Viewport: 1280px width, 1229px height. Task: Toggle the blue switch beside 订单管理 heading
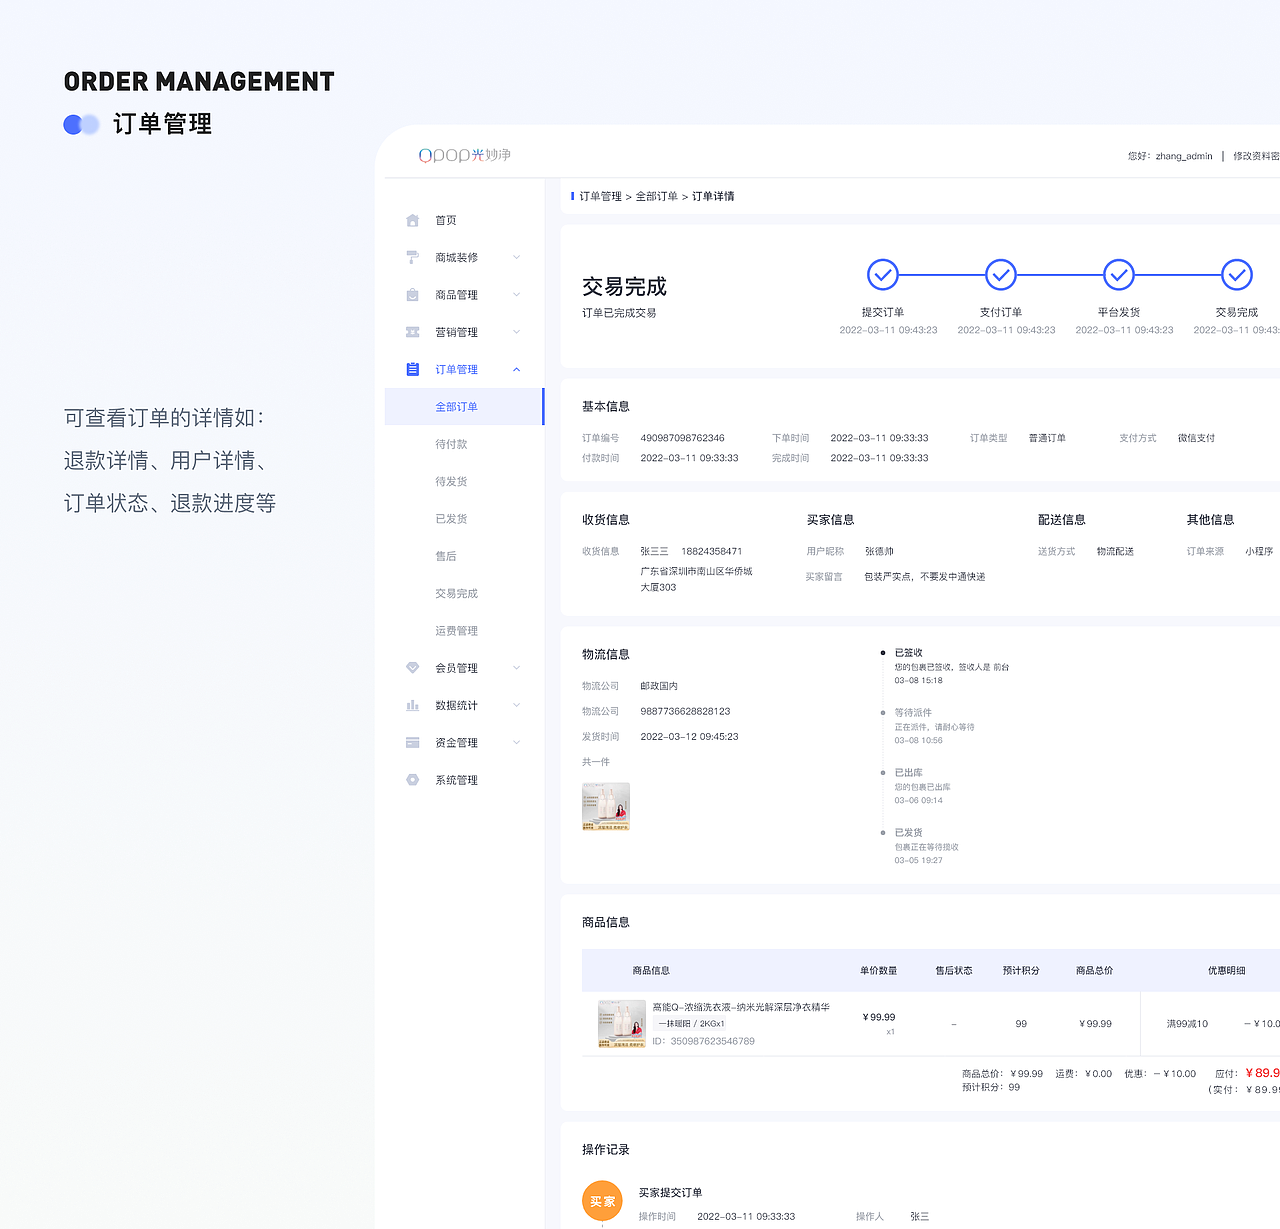(81, 124)
